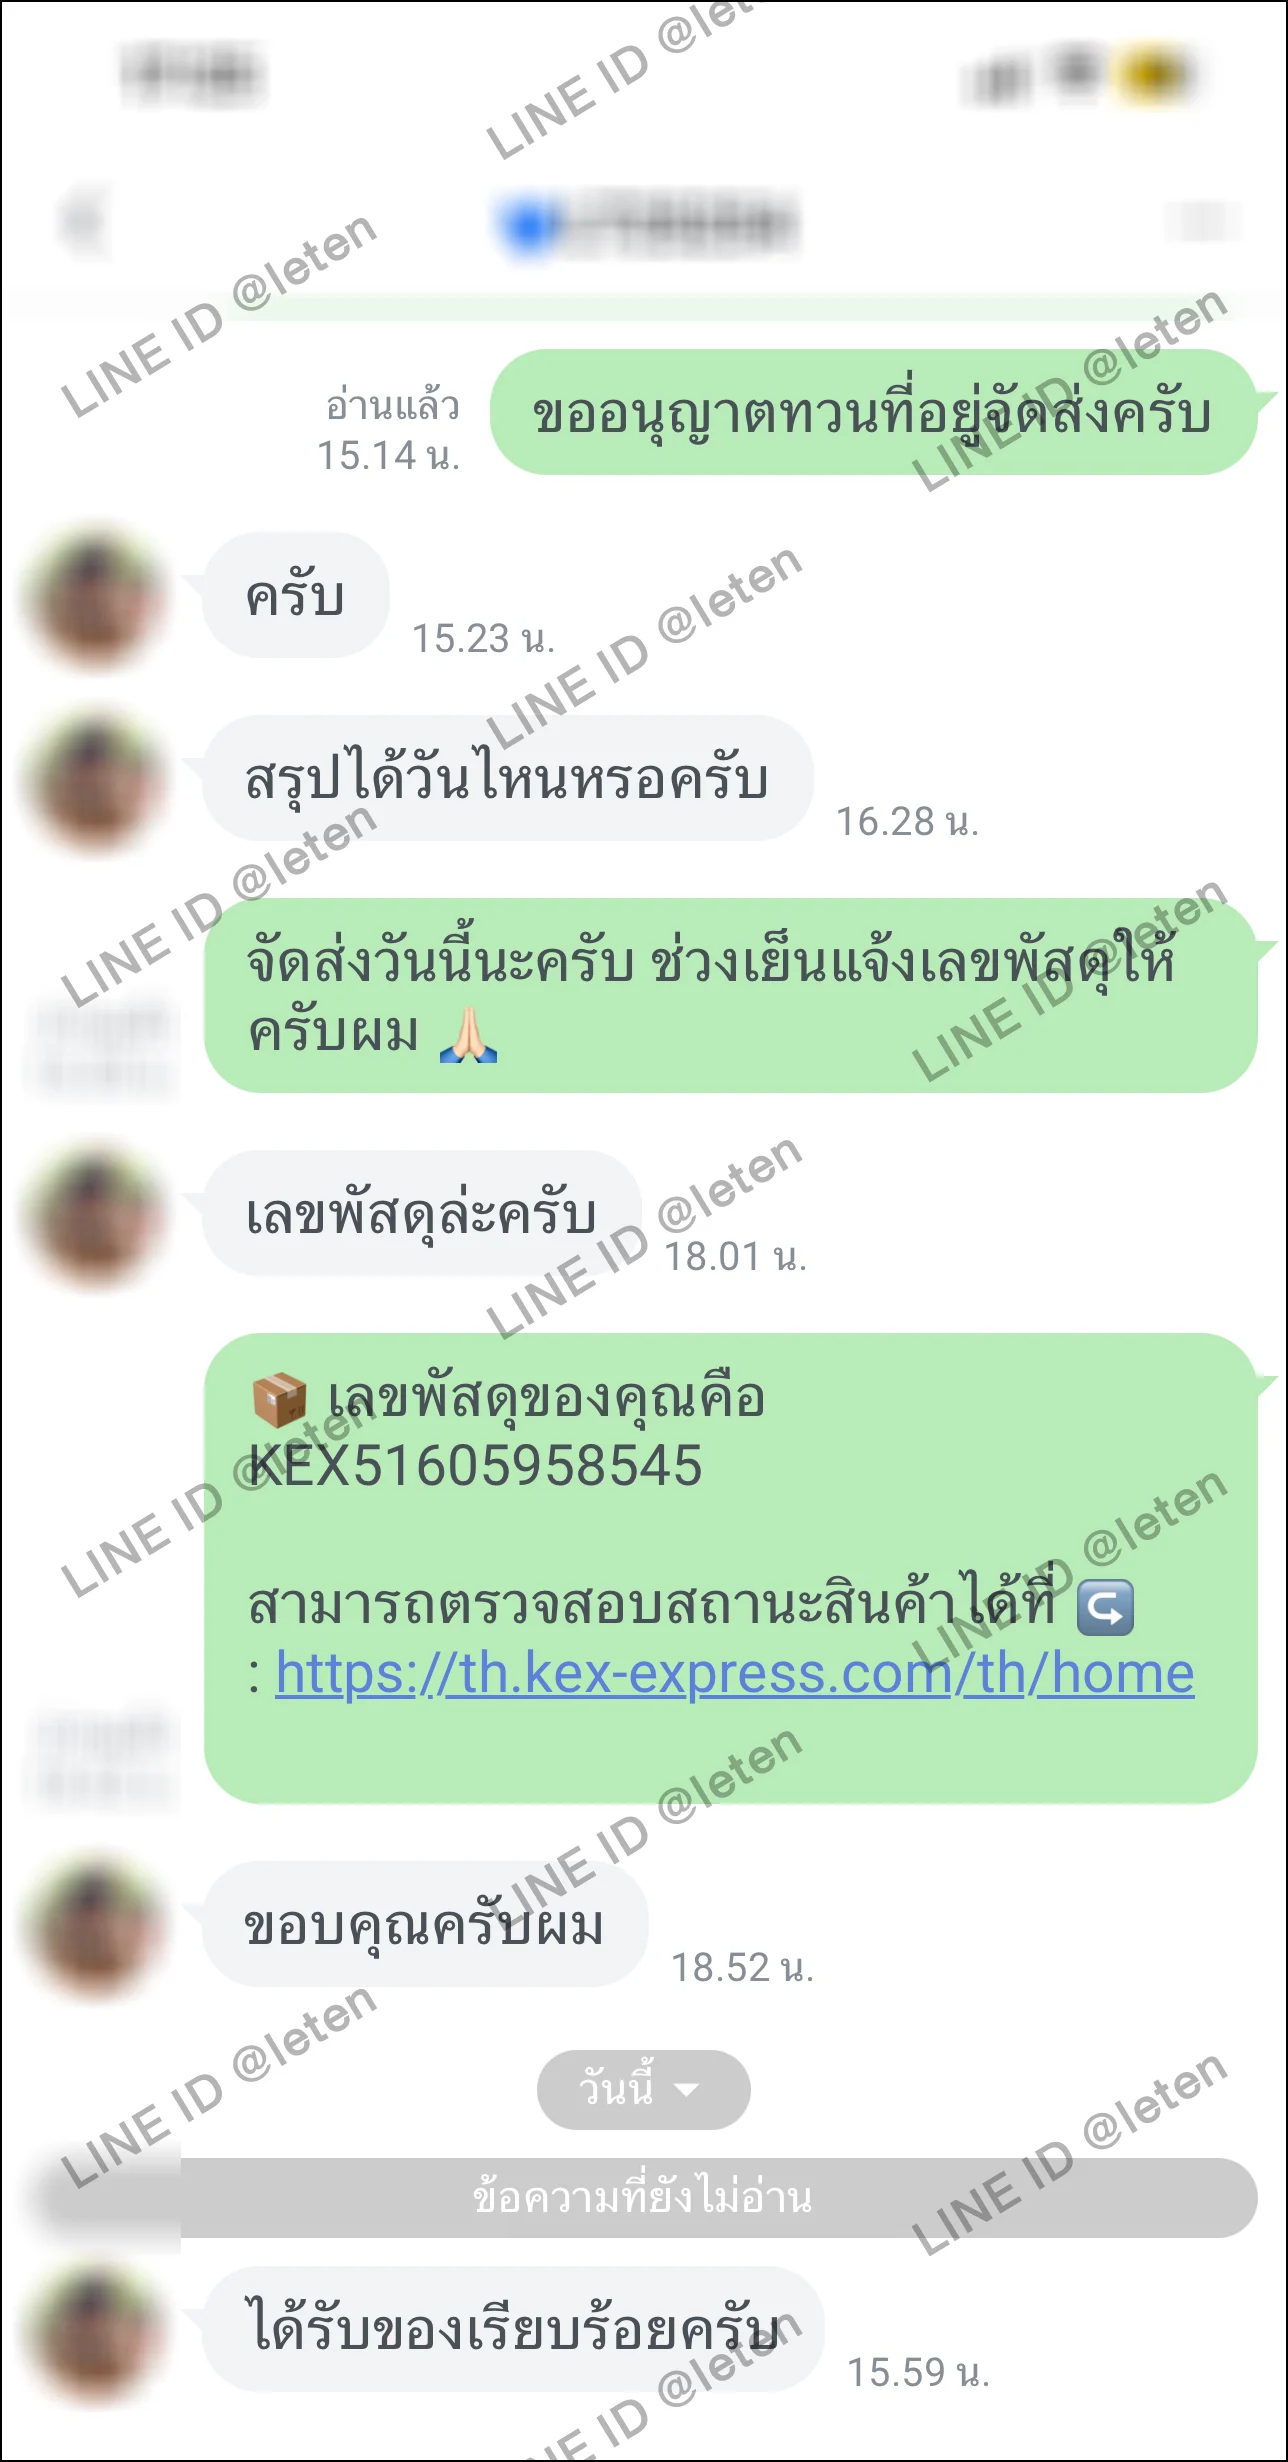Tap the battery icon in status bar
The image size is (1288, 2462).
pyautogui.click(x=1156, y=75)
